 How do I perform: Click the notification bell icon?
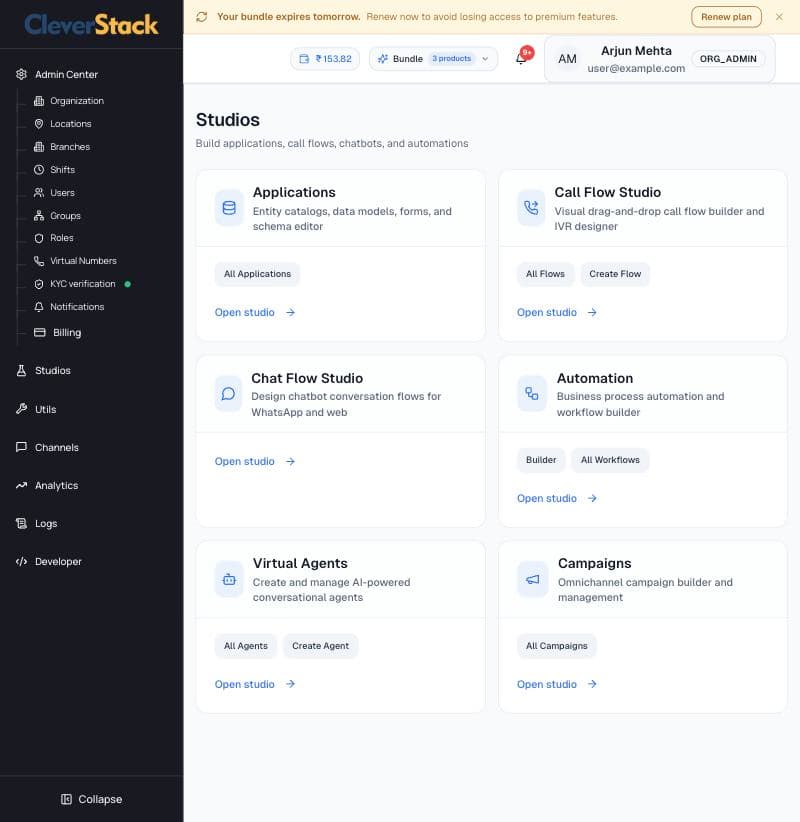522,58
